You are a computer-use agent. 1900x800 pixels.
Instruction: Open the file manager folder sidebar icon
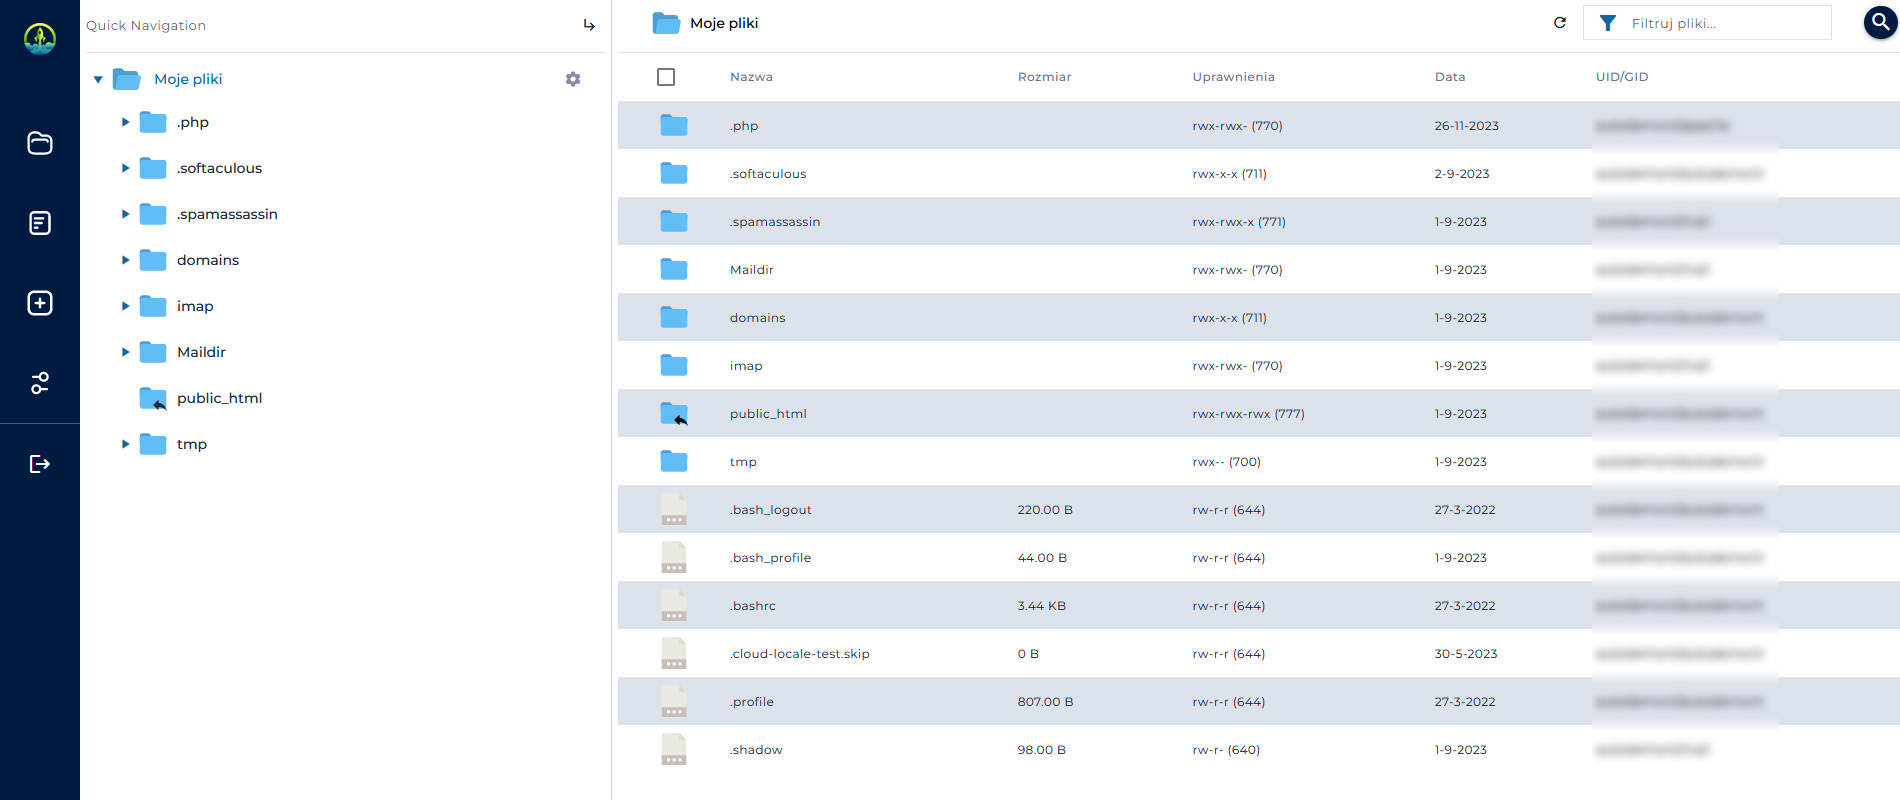point(40,143)
